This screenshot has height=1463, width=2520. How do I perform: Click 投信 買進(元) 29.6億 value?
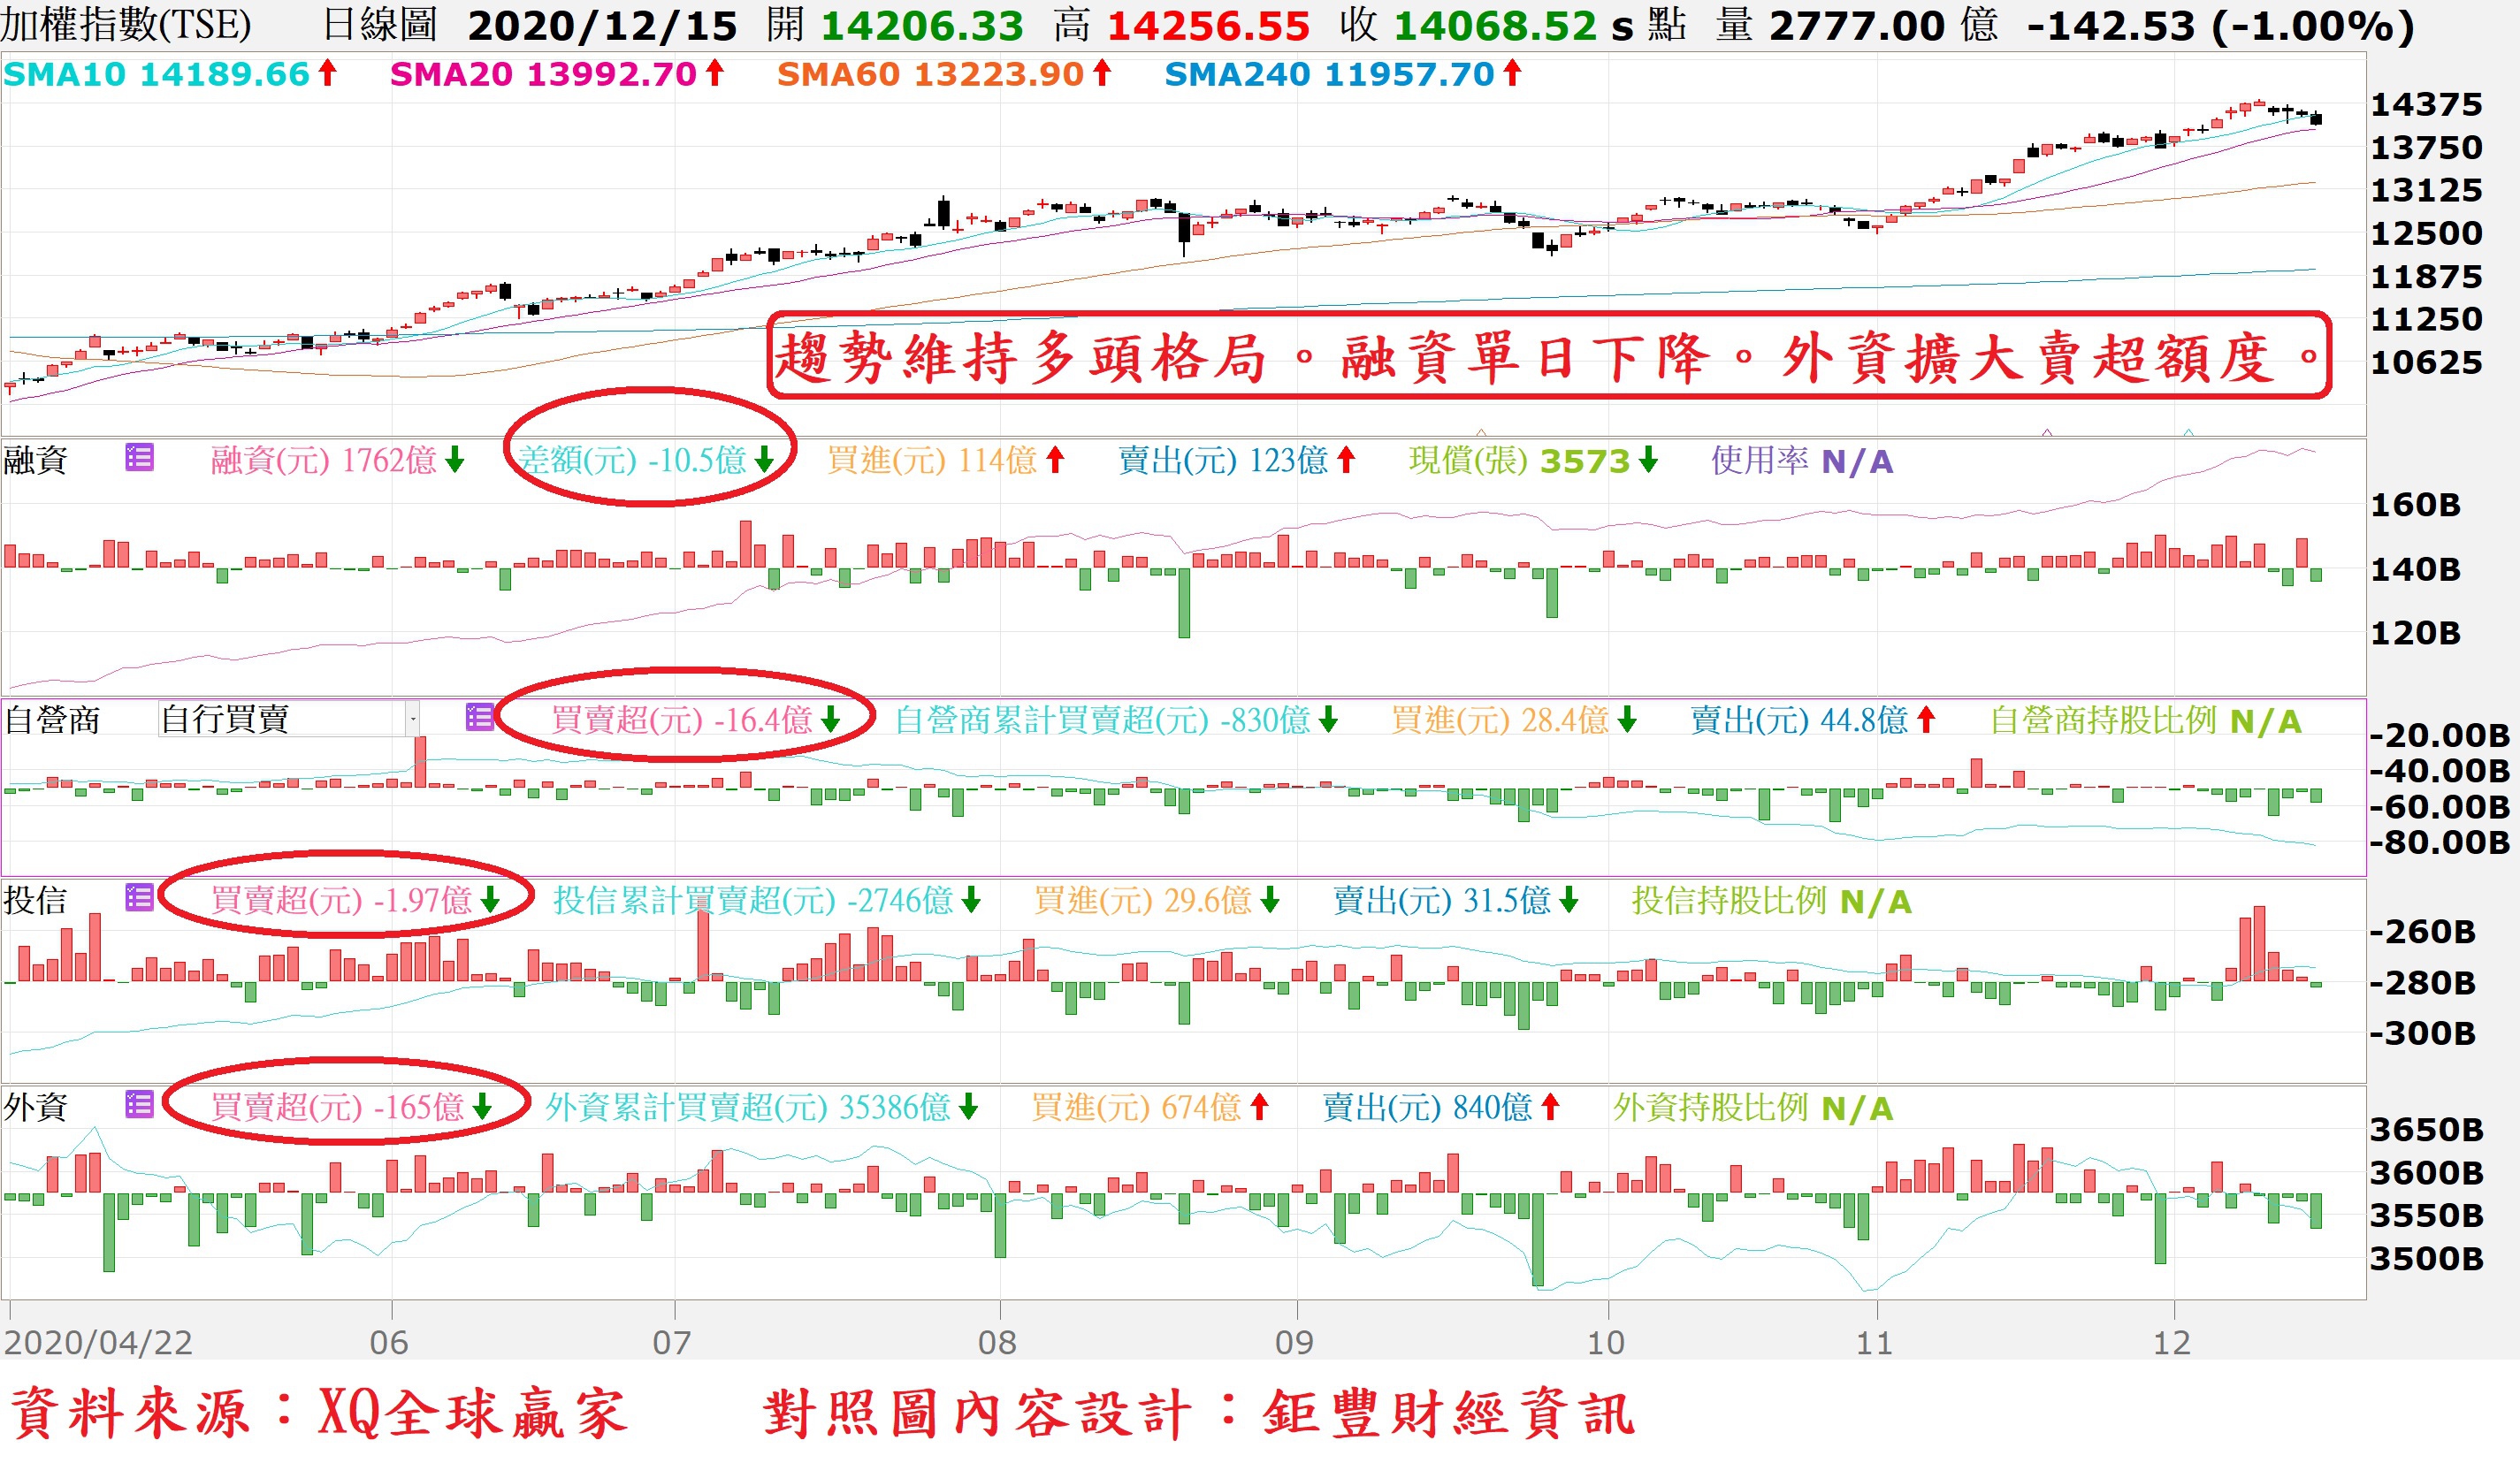point(1143,900)
